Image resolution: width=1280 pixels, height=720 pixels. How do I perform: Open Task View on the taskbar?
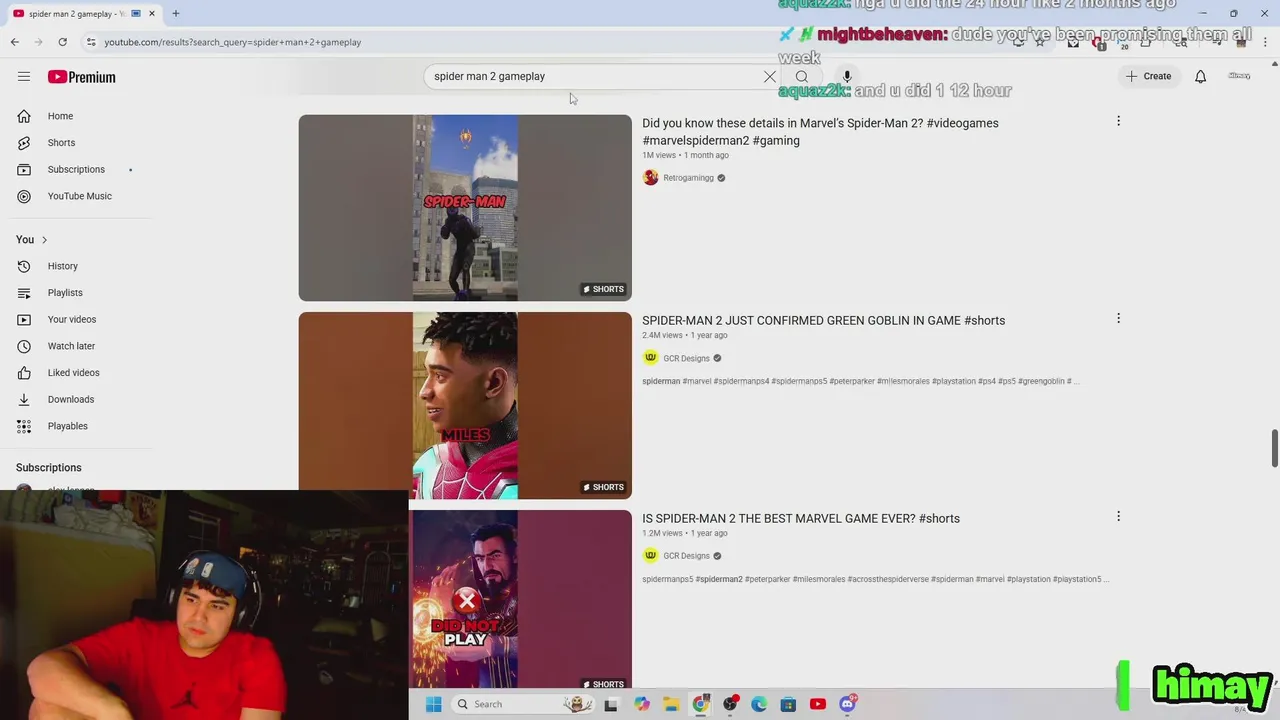(x=611, y=704)
